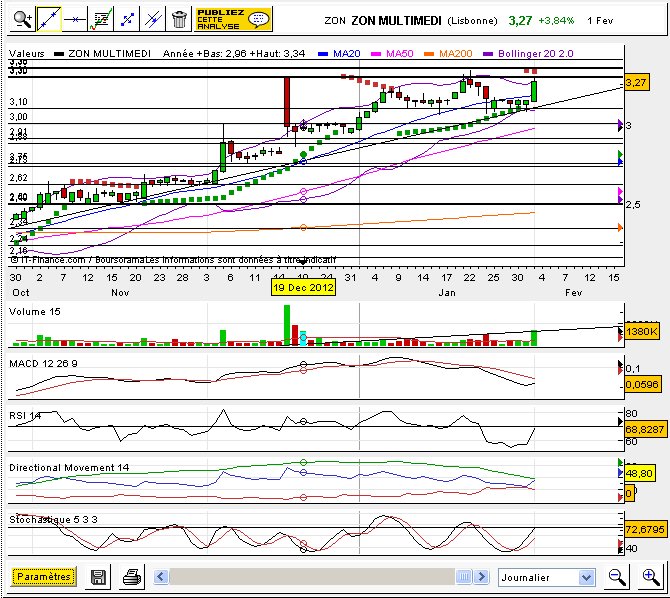This screenshot has width=670, height=598.
Task: Toggle the MA50 legend indicator
Action: pyautogui.click(x=392, y=54)
